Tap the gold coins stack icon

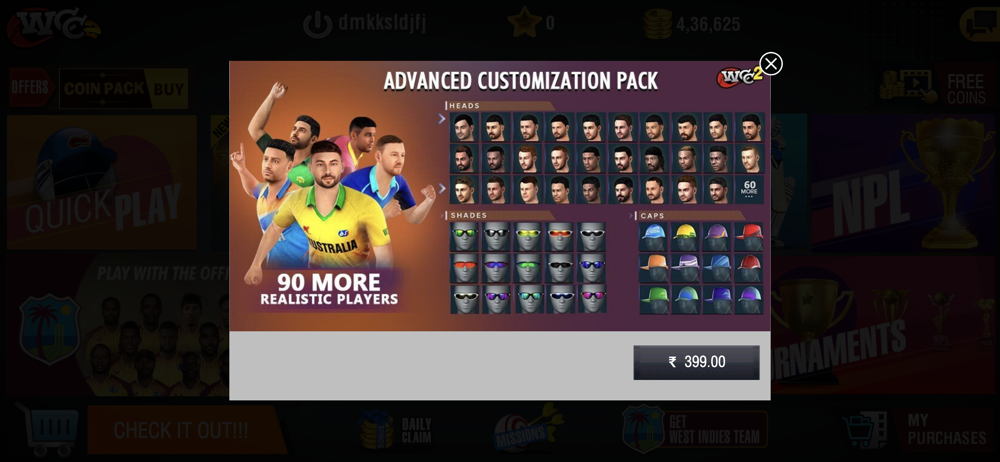pos(658,24)
